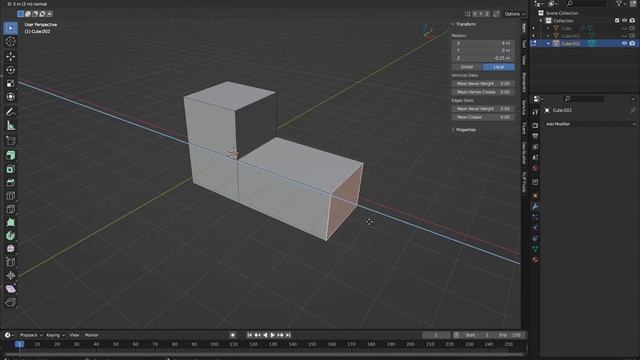Choose the Add Cube tool
The image size is (640, 360).
tap(11, 140)
